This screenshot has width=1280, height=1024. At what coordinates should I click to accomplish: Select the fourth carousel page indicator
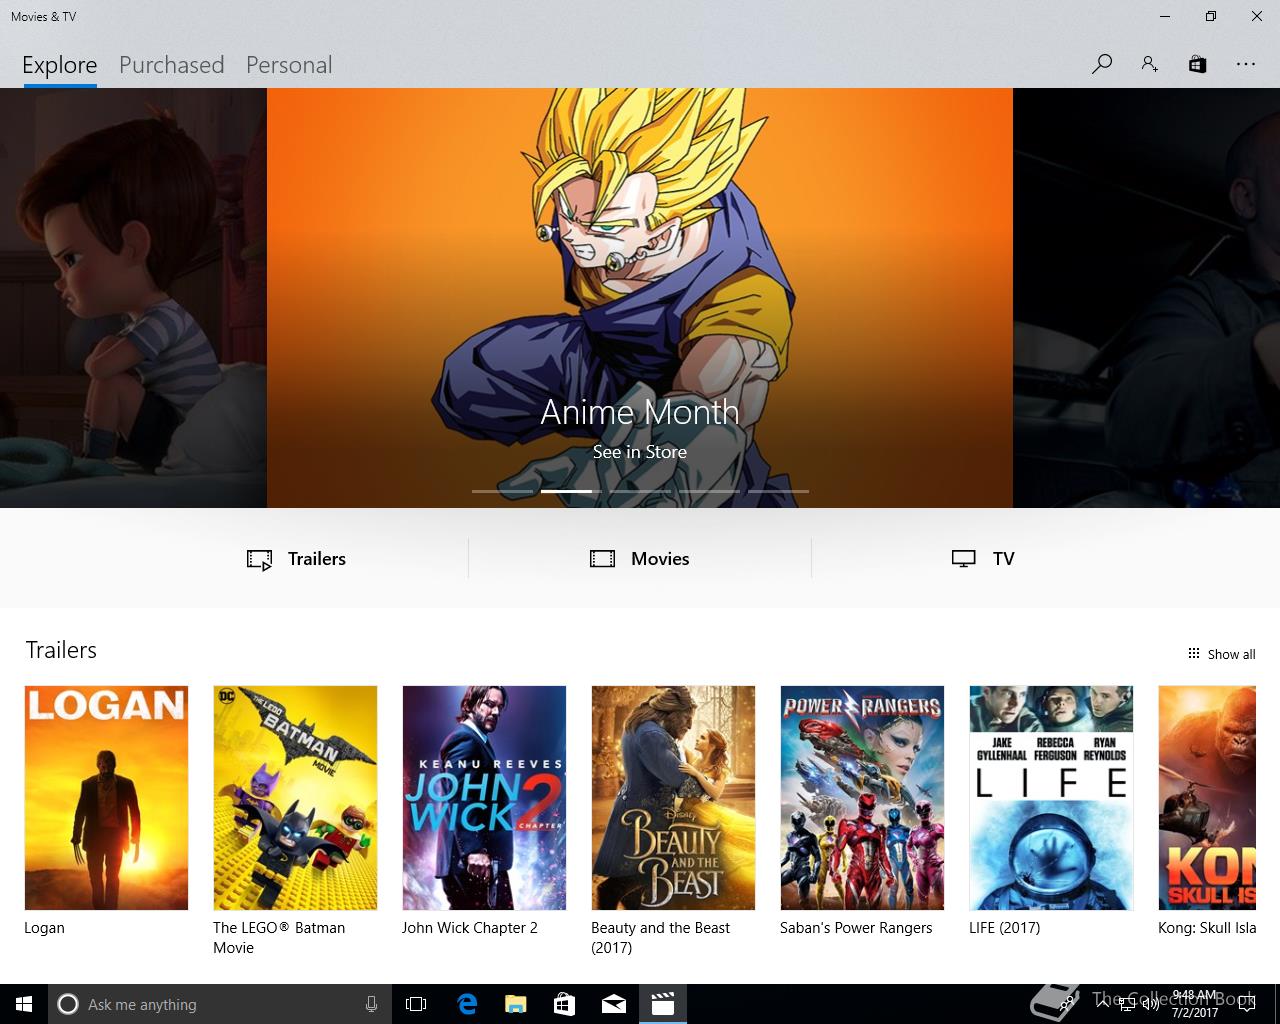709,491
